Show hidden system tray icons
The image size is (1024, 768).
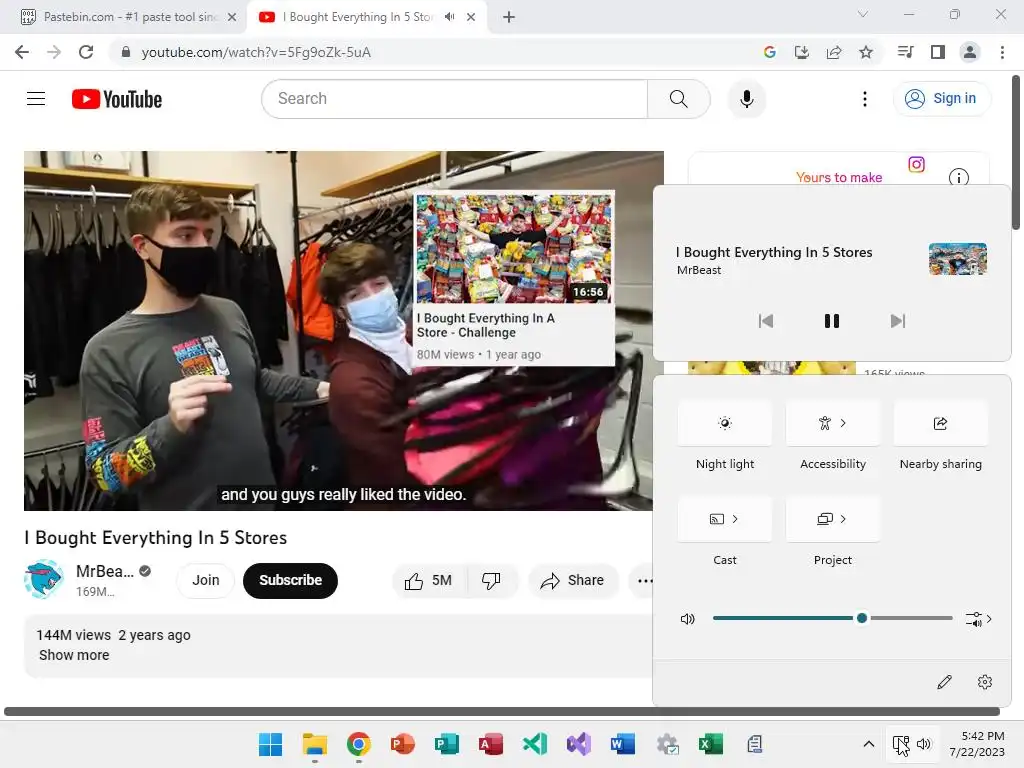pyautogui.click(x=869, y=744)
